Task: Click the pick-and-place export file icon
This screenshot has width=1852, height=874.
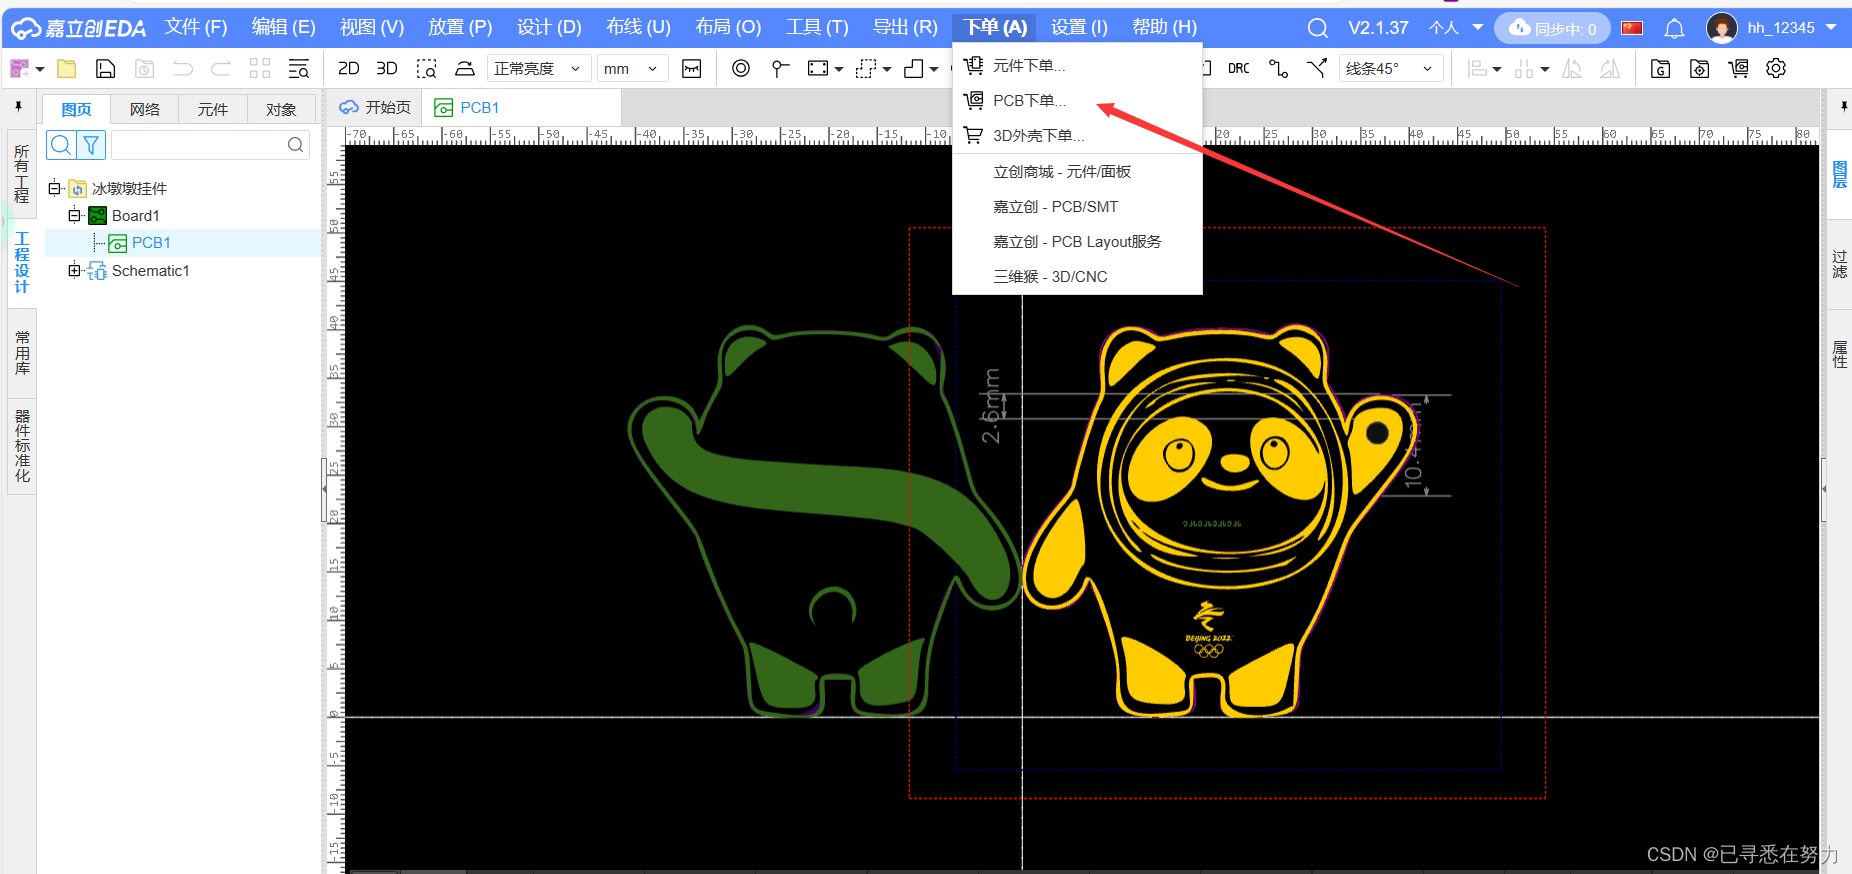Action: (x=1699, y=68)
